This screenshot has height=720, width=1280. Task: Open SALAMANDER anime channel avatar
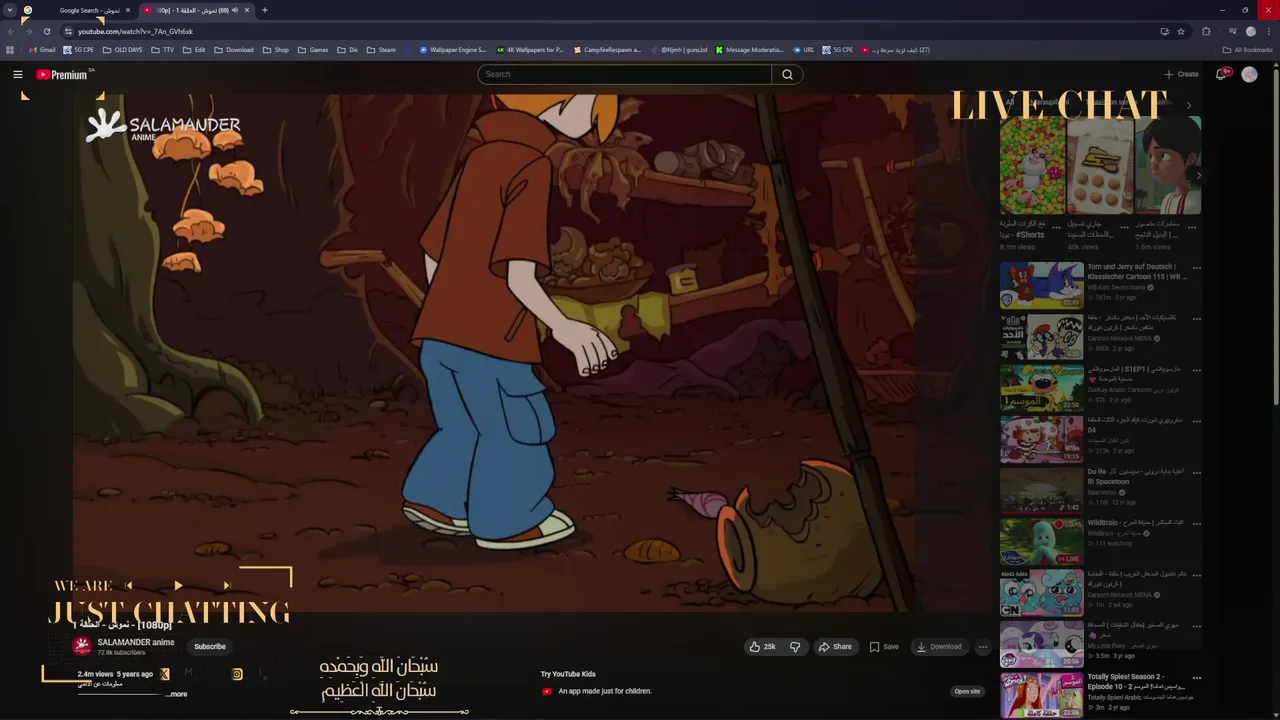pos(82,646)
